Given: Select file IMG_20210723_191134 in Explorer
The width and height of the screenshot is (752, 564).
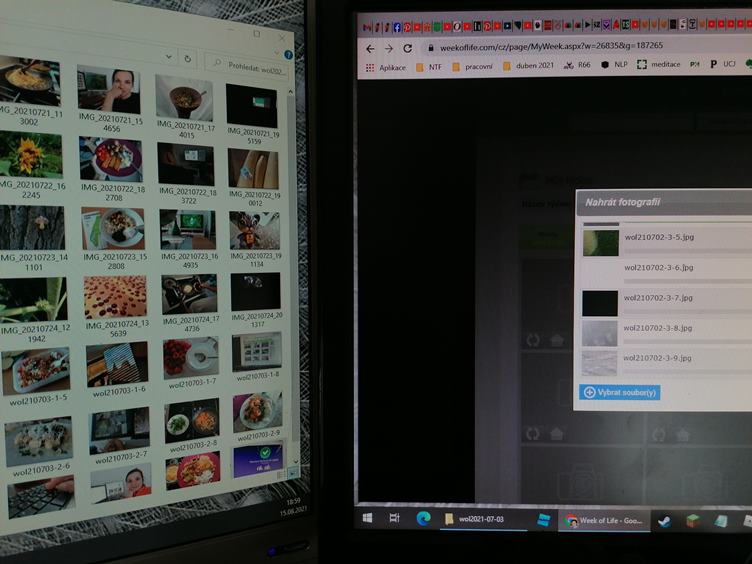Looking at the screenshot, I should 255,239.
